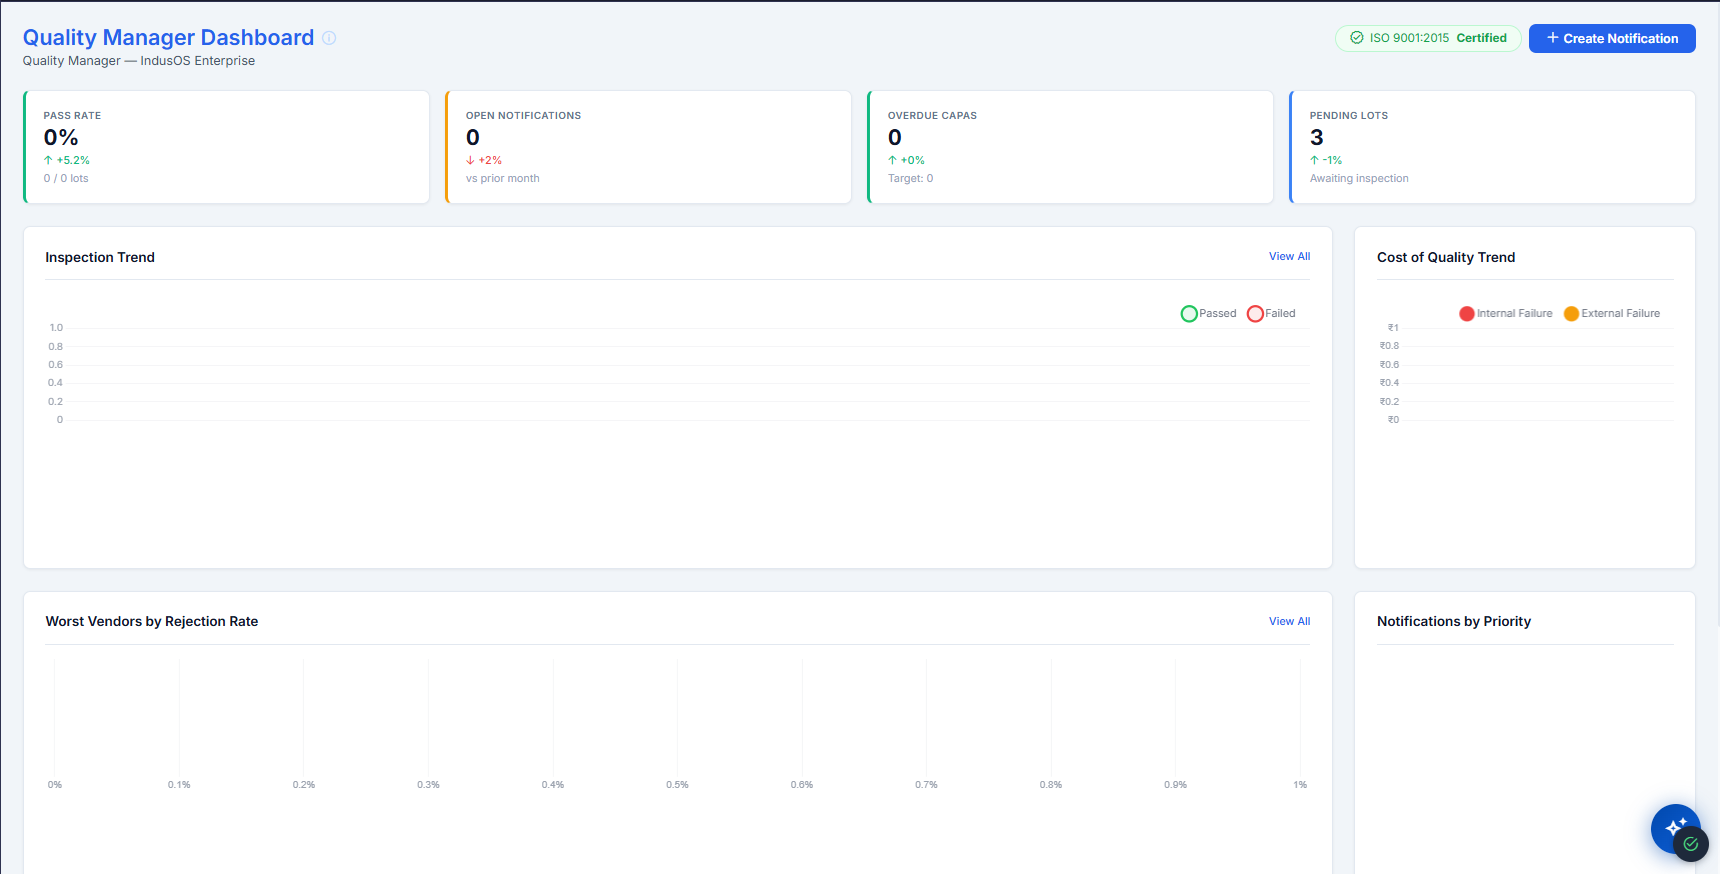The image size is (1720, 874).
Task: Click the ₹0.8 axis label in cost chart
Action: pyautogui.click(x=1389, y=346)
